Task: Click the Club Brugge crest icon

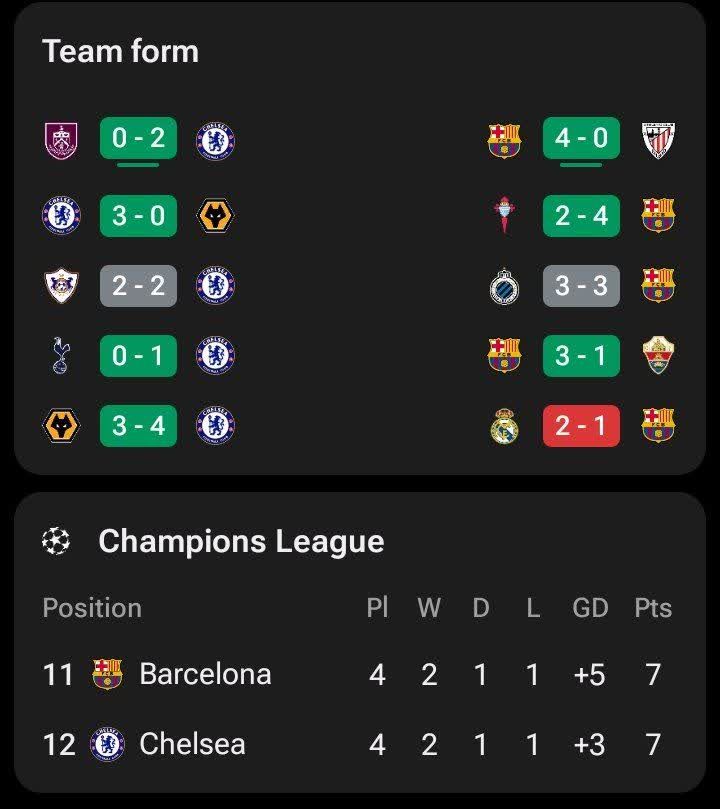Action: click(504, 286)
